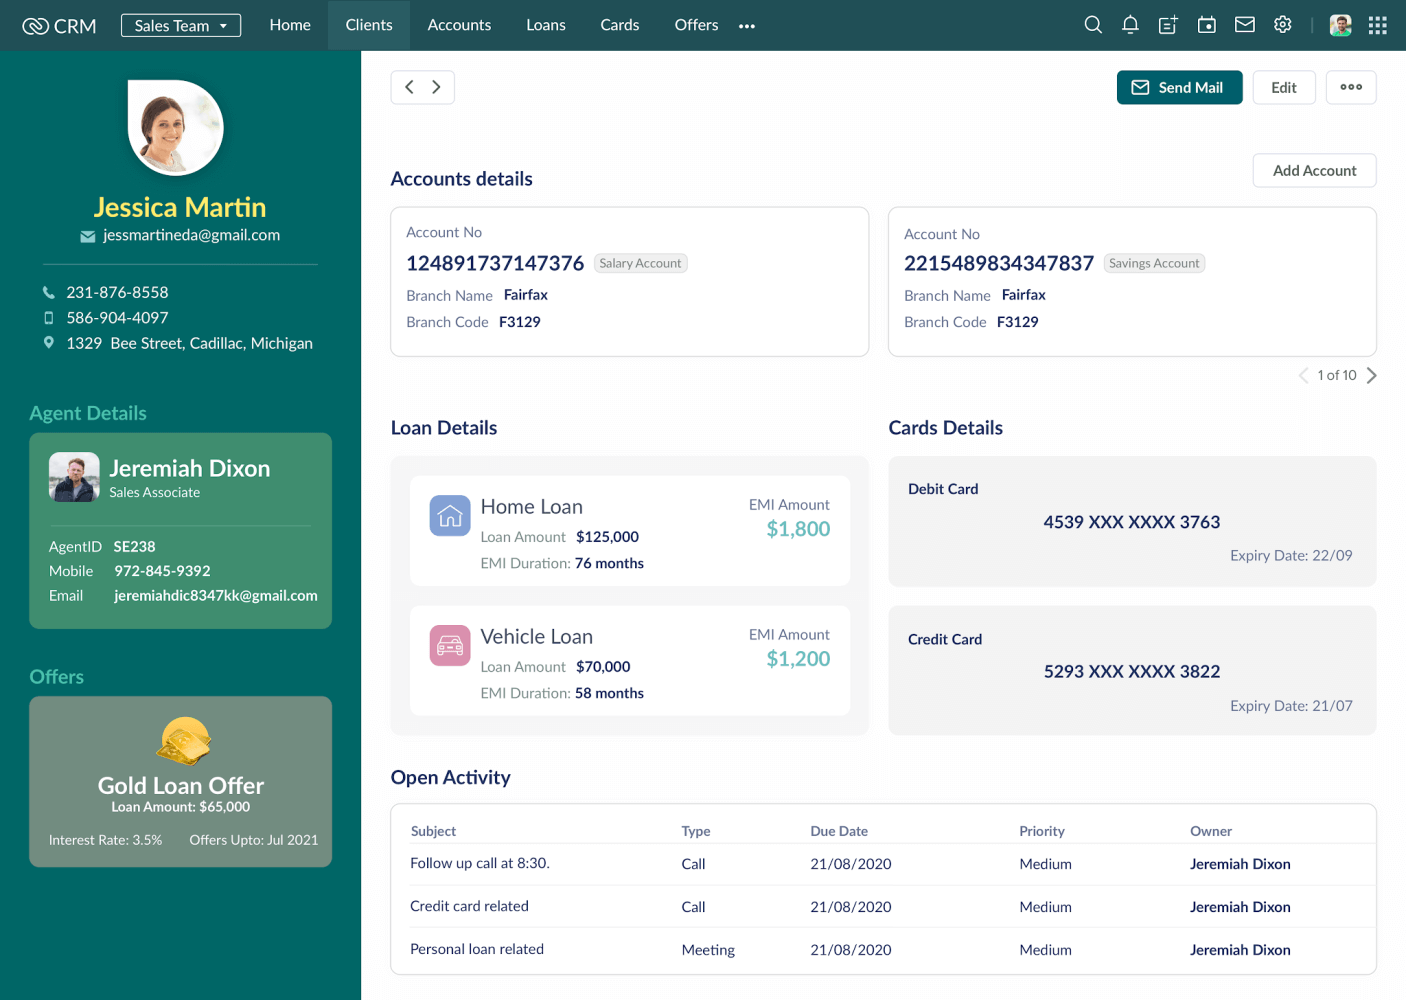
Task: Click the Subject column header
Action: click(433, 831)
